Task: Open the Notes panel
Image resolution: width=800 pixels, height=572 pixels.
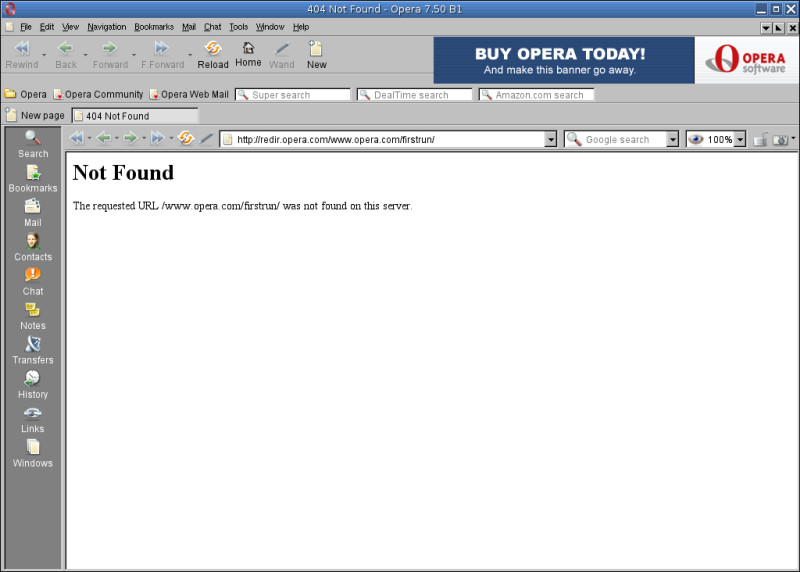Action: point(33,316)
